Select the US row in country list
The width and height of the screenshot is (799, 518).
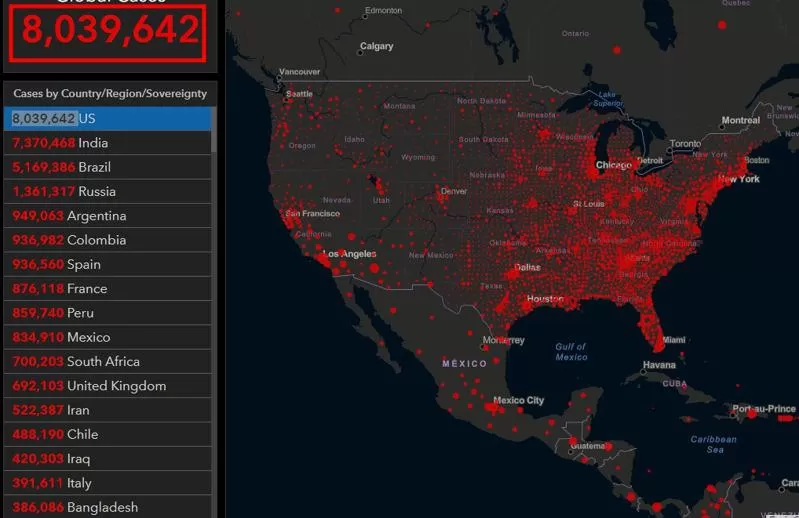click(x=108, y=119)
